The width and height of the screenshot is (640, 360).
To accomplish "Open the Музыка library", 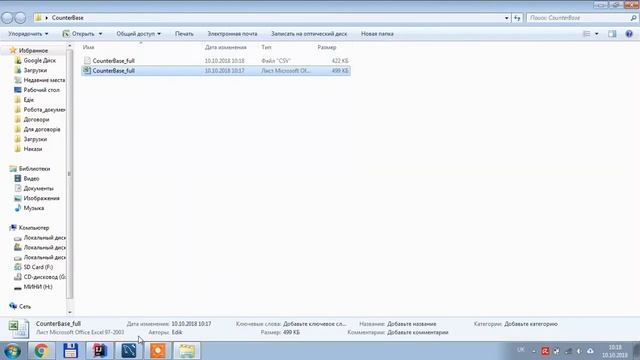I will [33, 208].
